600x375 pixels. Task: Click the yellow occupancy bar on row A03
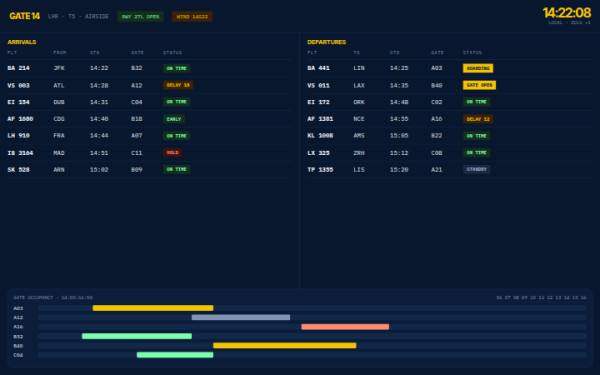point(153,308)
